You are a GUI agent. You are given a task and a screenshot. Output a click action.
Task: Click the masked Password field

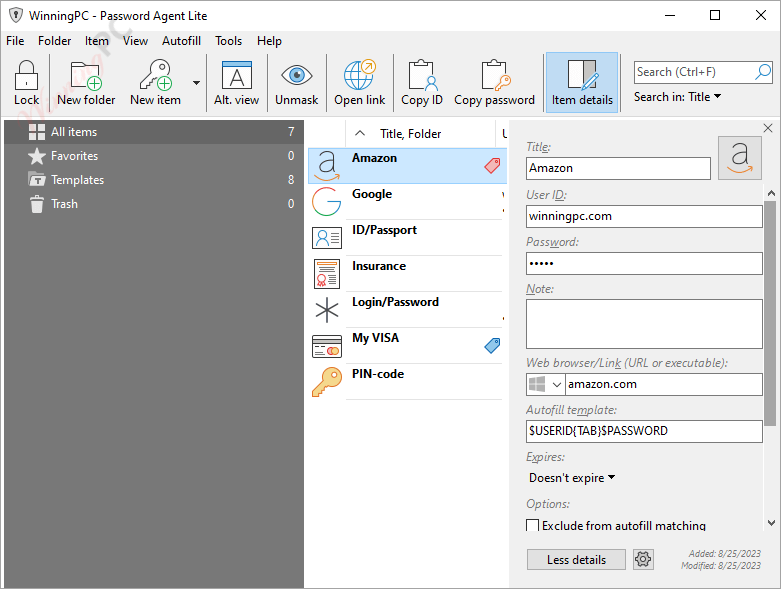tap(644, 263)
